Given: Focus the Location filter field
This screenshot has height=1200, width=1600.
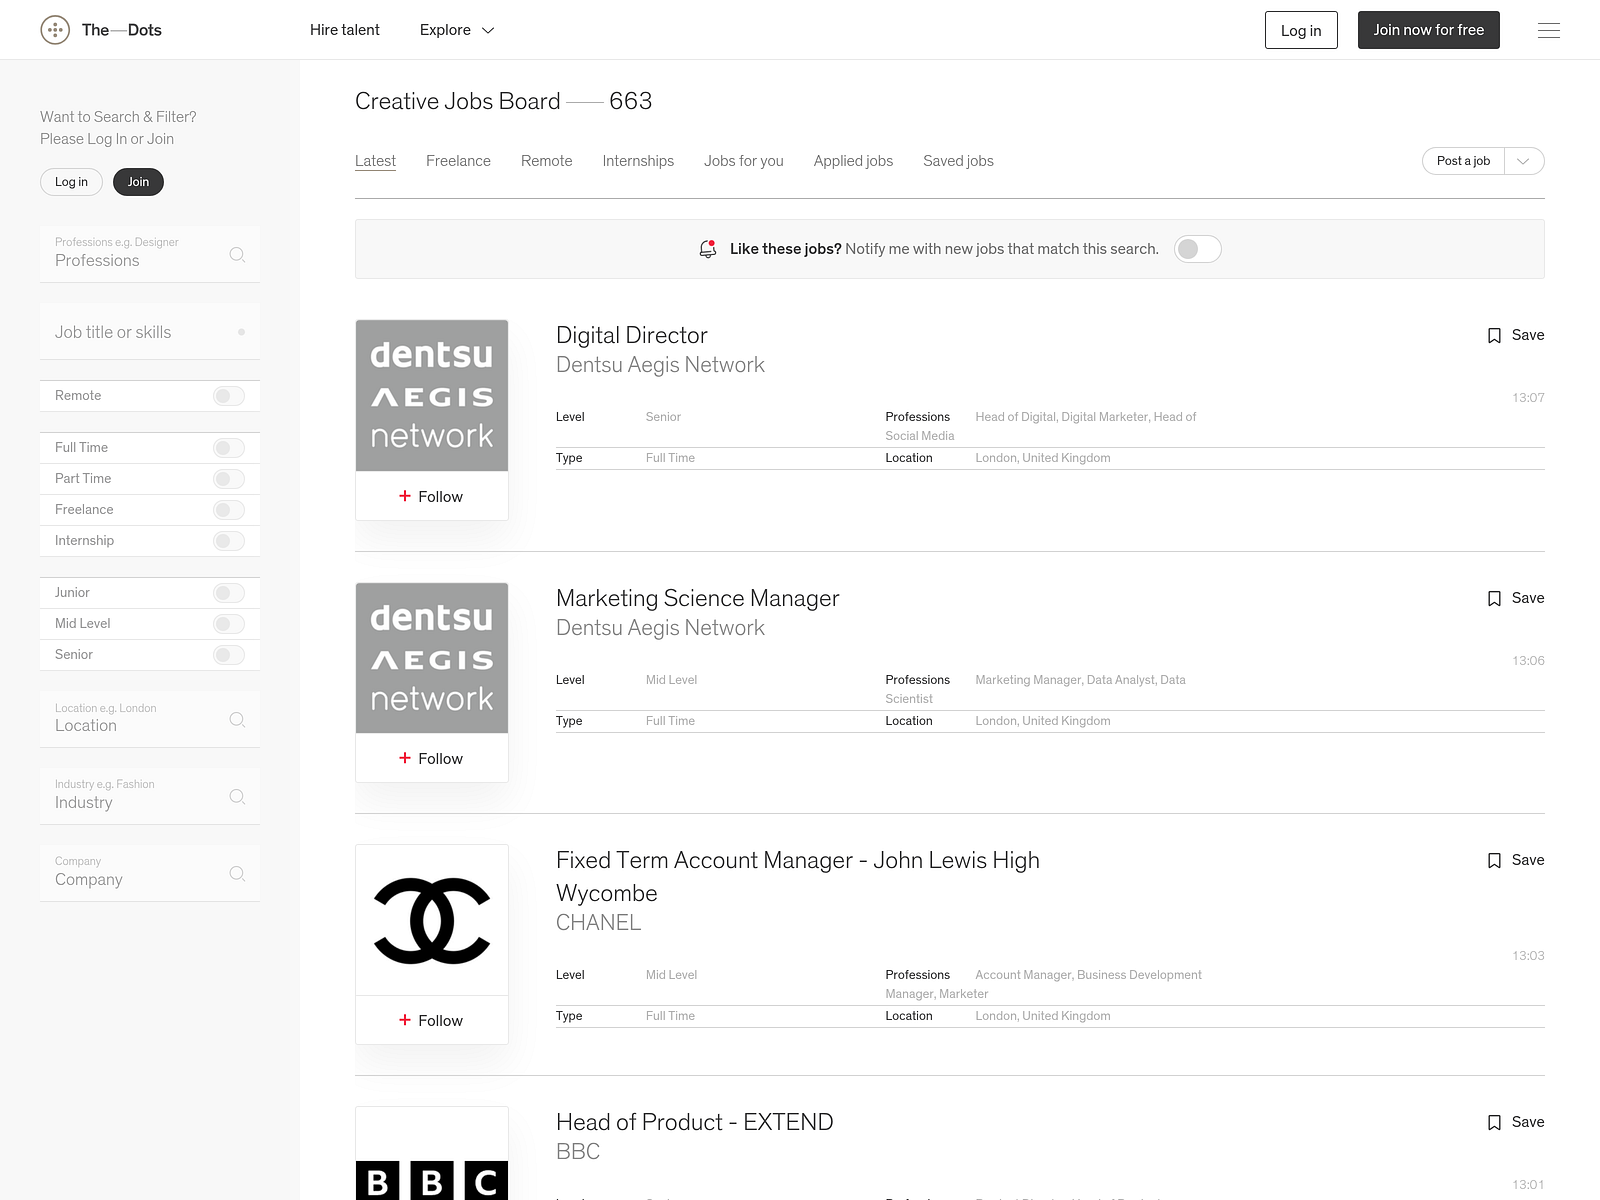Looking at the screenshot, I should click(150, 719).
